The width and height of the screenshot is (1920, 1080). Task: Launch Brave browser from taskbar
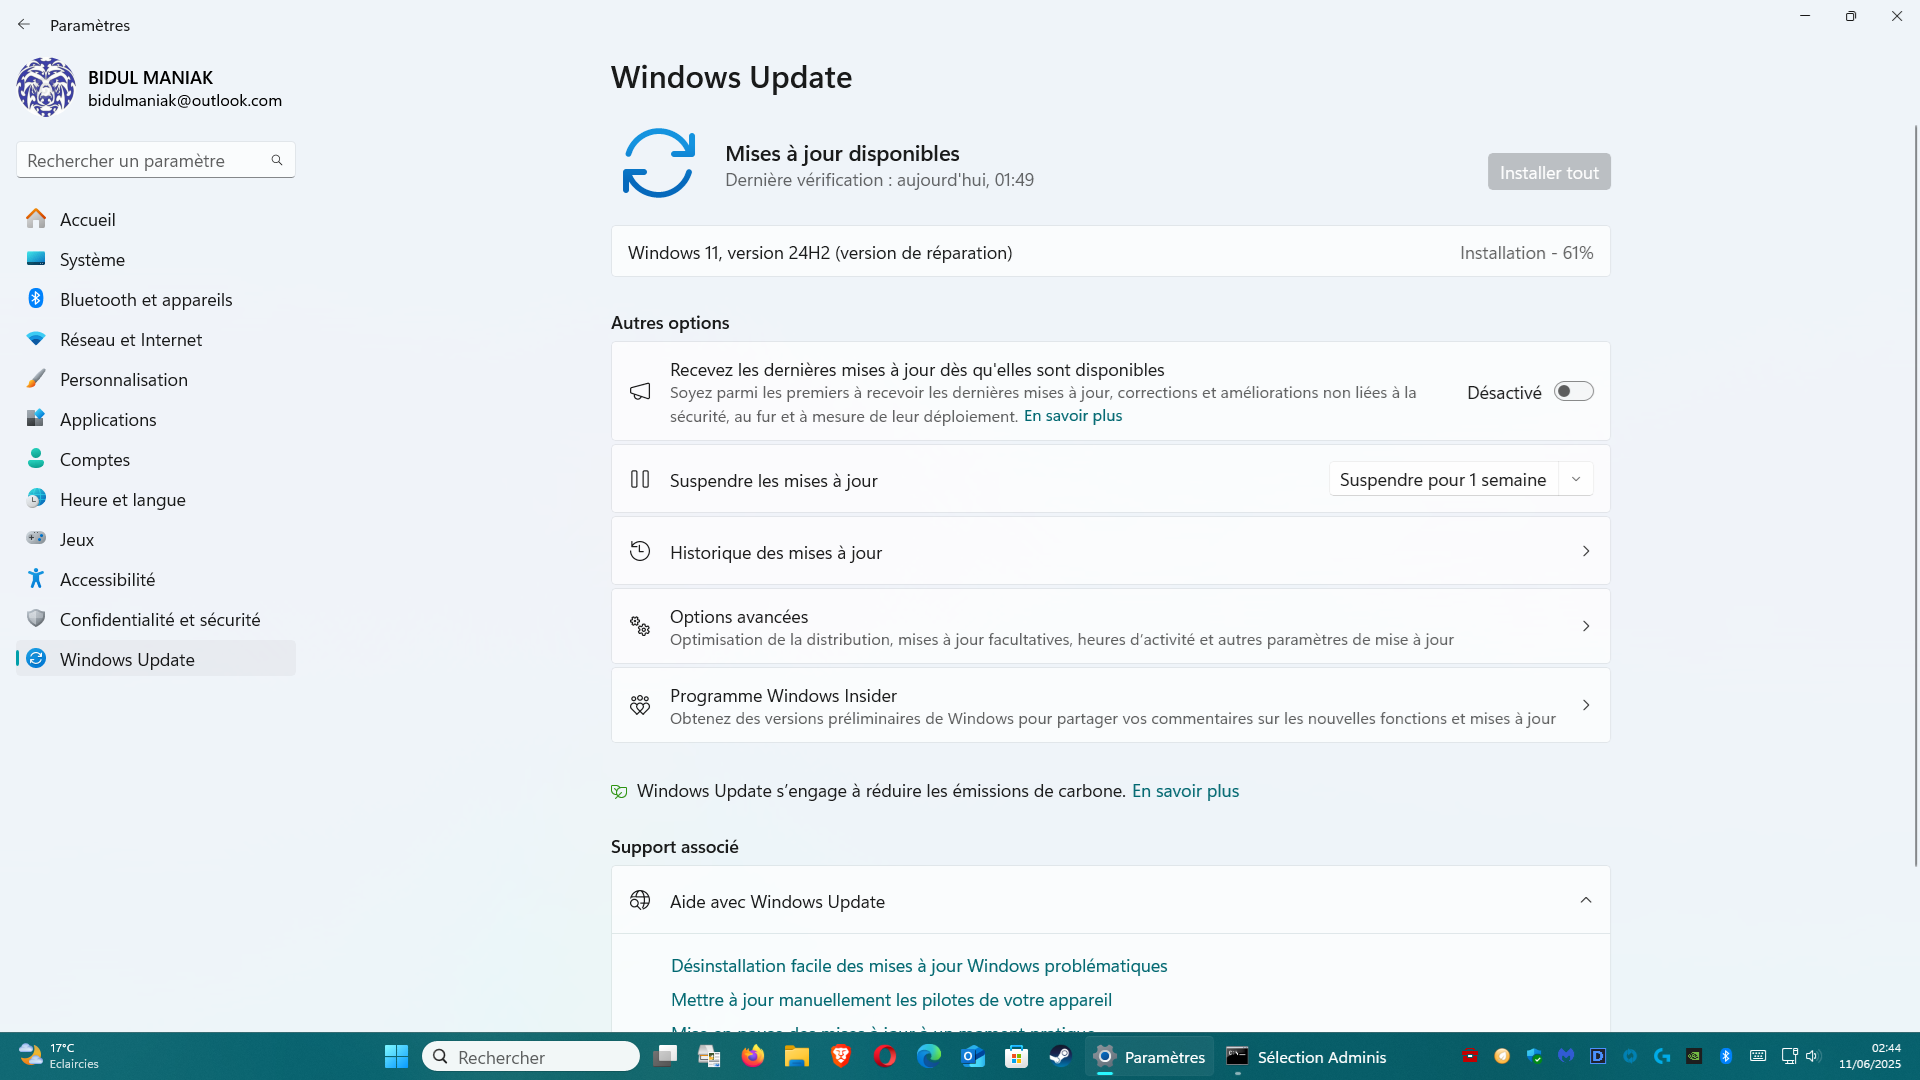[841, 1056]
